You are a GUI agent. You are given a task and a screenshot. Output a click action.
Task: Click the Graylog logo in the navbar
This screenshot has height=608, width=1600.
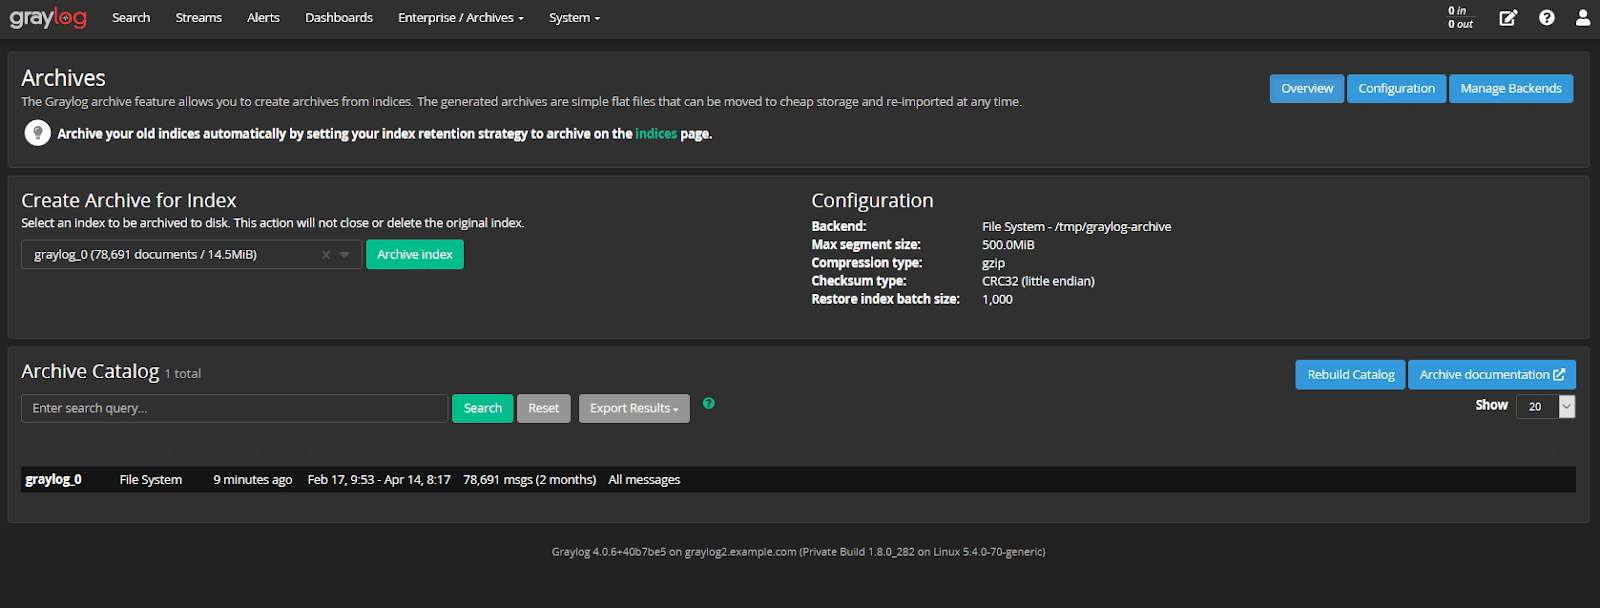pos(48,18)
